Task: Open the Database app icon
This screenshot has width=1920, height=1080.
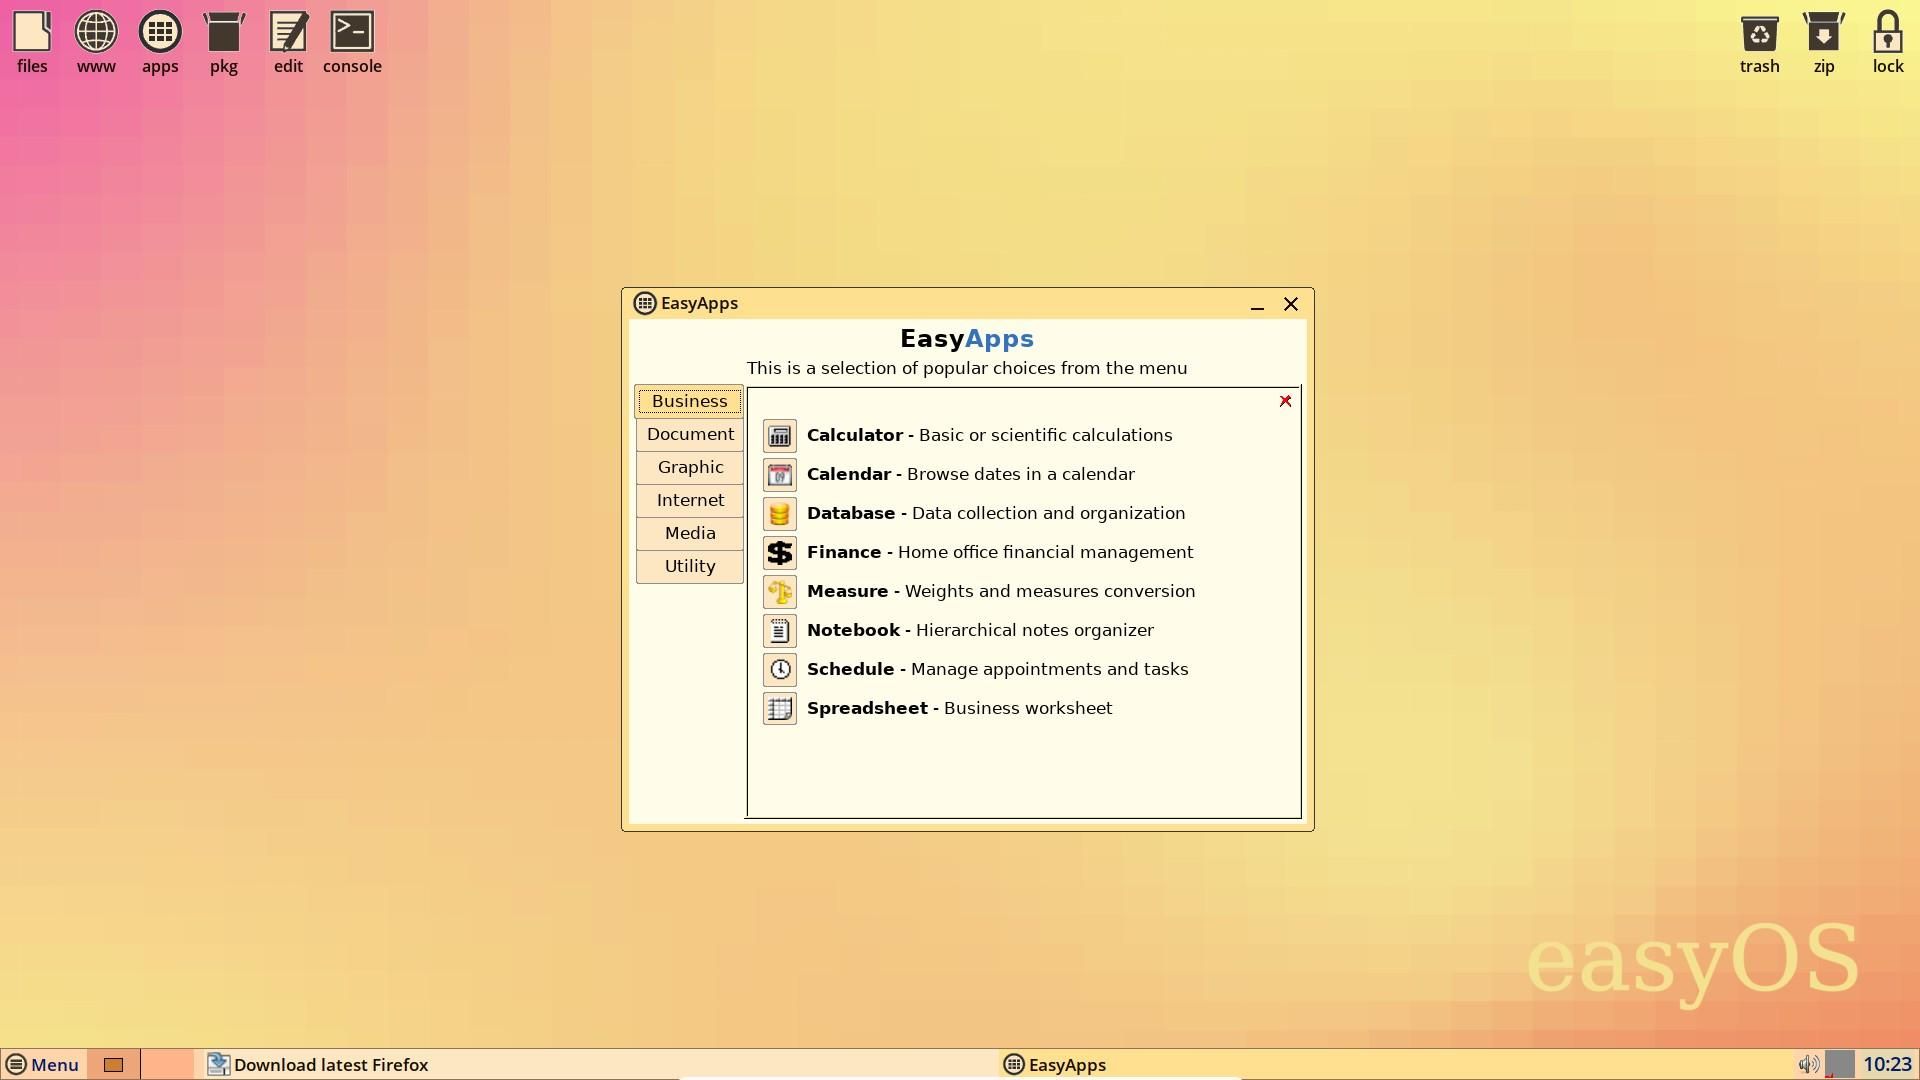Action: [779, 513]
